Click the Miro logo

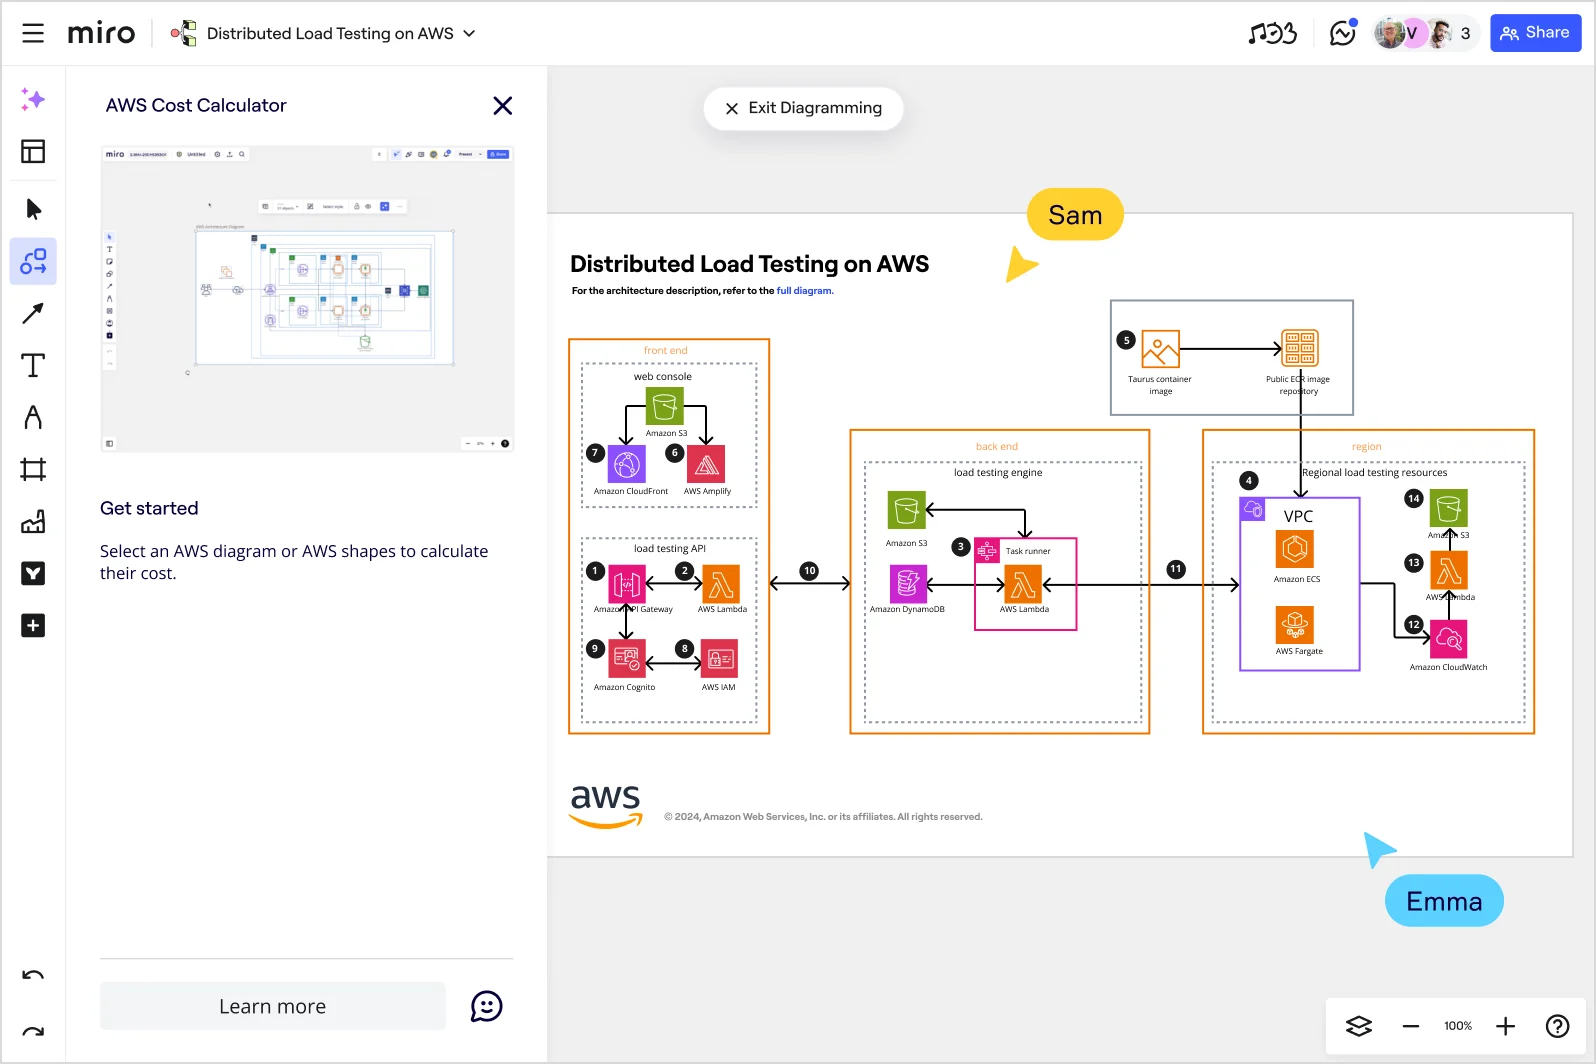pyautogui.click(x=101, y=33)
